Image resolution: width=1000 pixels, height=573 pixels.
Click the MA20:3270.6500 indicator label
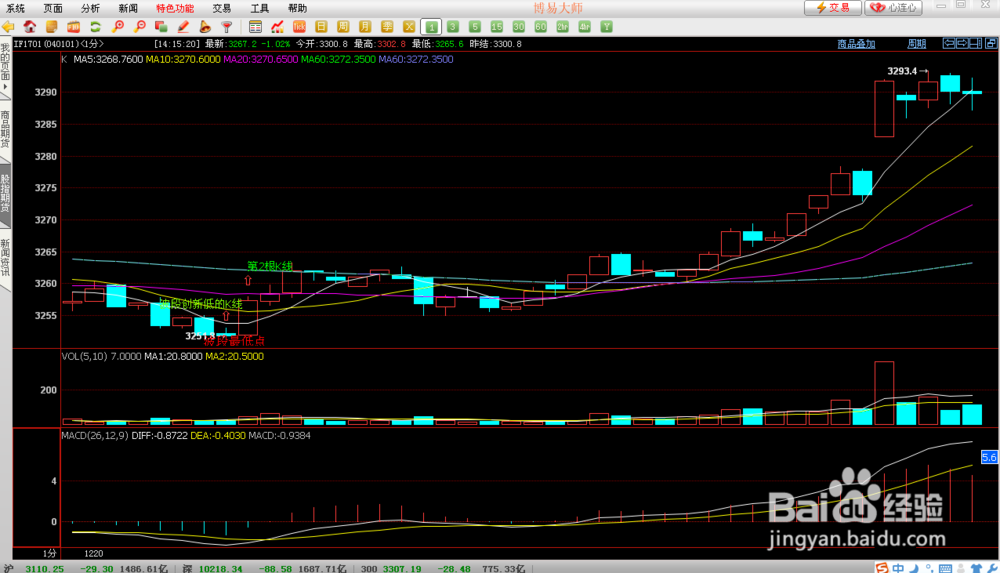tap(261, 59)
